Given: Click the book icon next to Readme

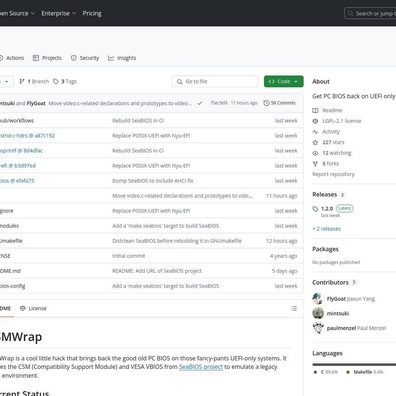Looking at the screenshot, I should coord(315,110).
